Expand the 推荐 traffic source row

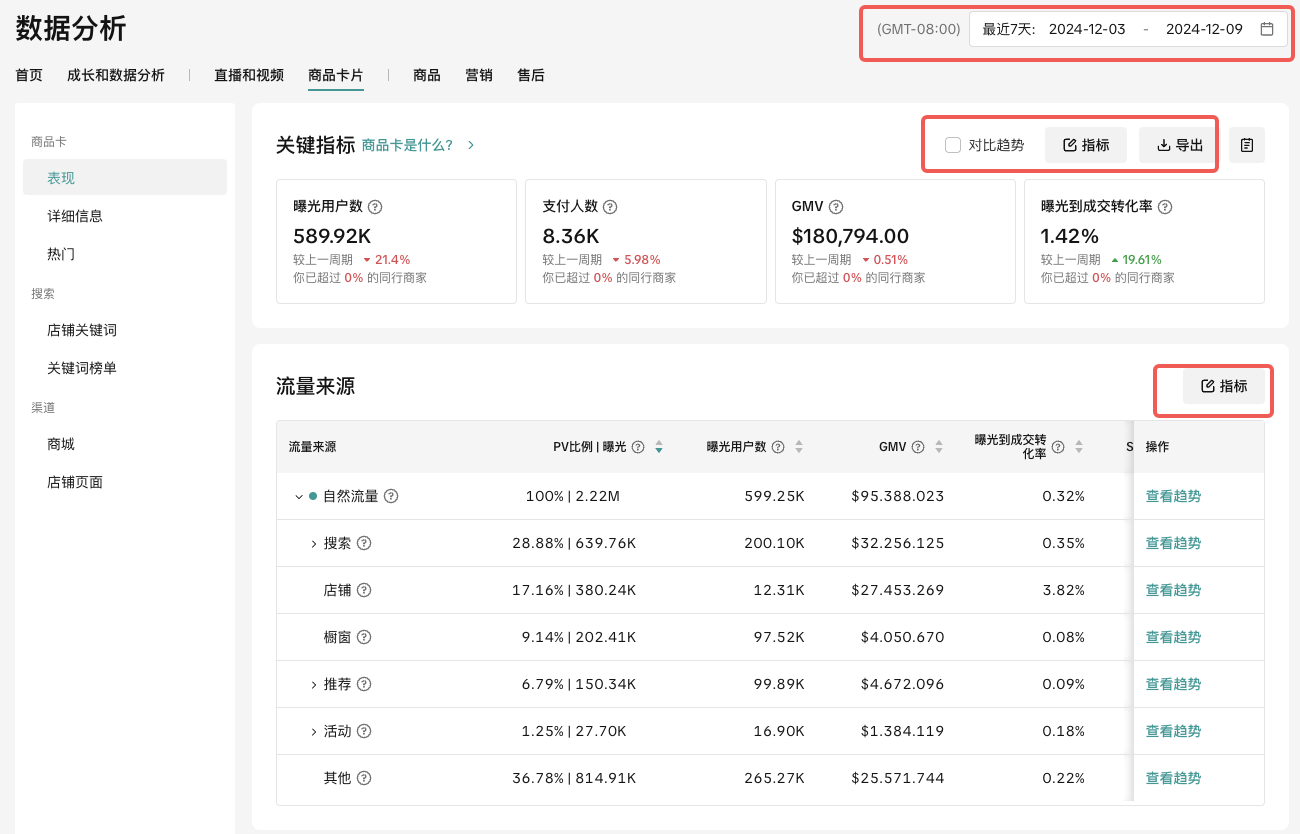click(x=313, y=684)
